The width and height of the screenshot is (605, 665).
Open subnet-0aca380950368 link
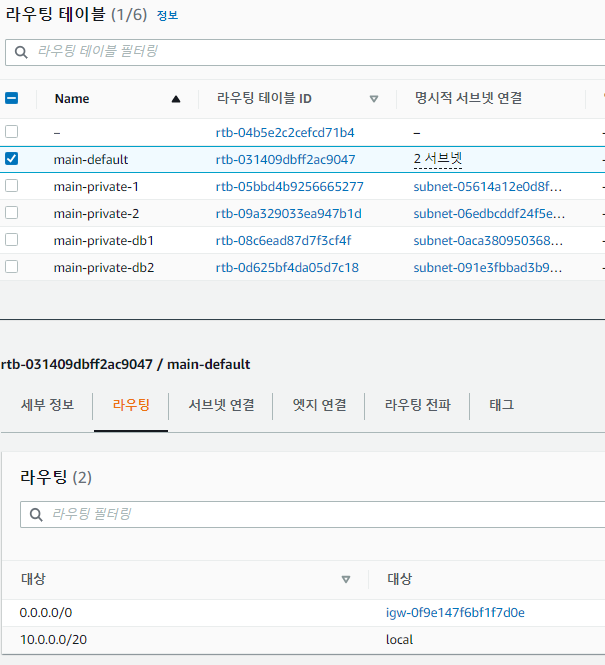[488, 240]
